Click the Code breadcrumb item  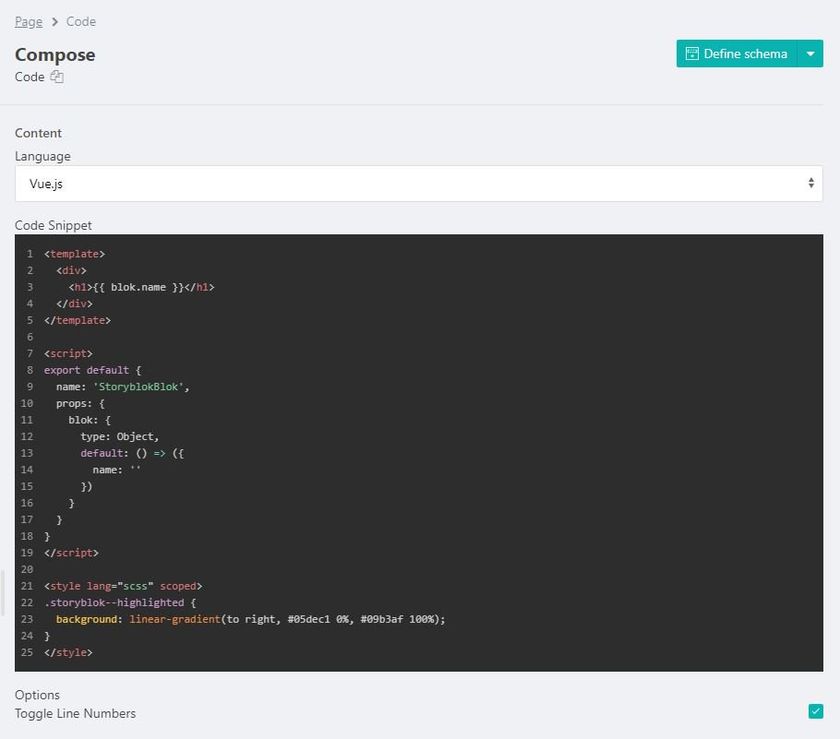[x=81, y=22]
